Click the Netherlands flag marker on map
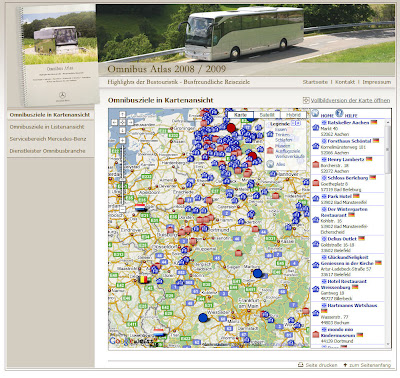Screen dimensions: 400x378 (x=140, y=207)
